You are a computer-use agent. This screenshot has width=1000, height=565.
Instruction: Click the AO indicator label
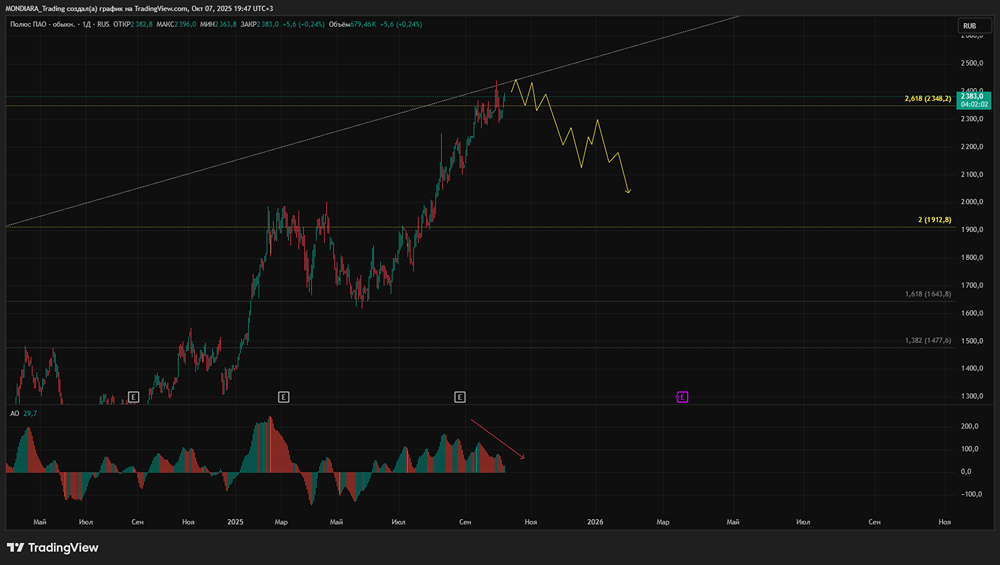(x=15, y=413)
